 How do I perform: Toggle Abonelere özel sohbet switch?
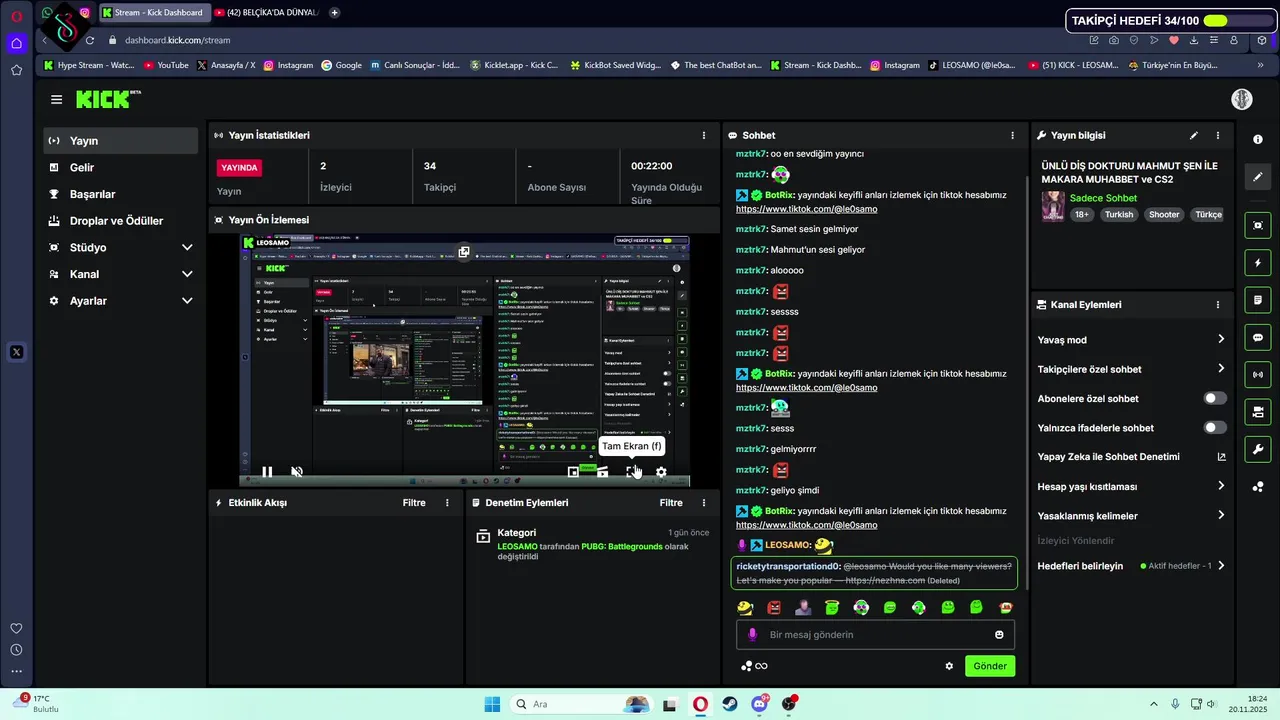click(x=1214, y=398)
